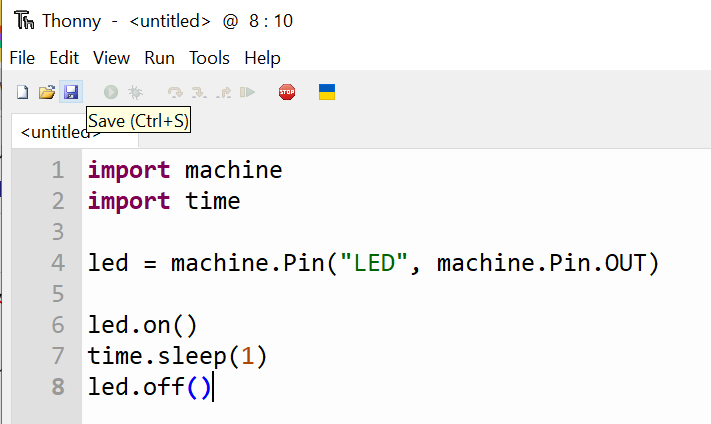The height and width of the screenshot is (424, 711).
Task: Open a file with the folder icon
Action: point(47,93)
